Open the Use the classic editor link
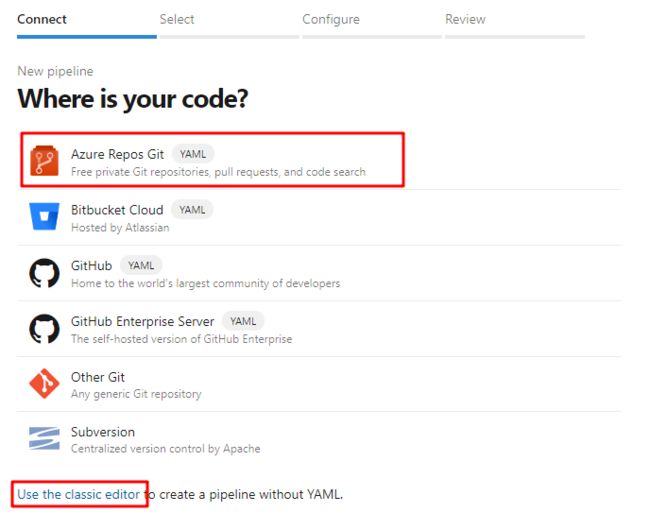This screenshot has height=512, width=650. [79, 494]
